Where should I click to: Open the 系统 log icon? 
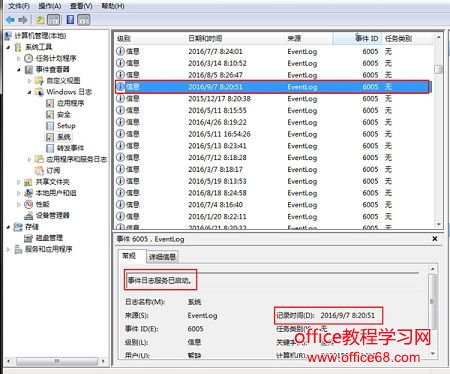[x=50, y=137]
